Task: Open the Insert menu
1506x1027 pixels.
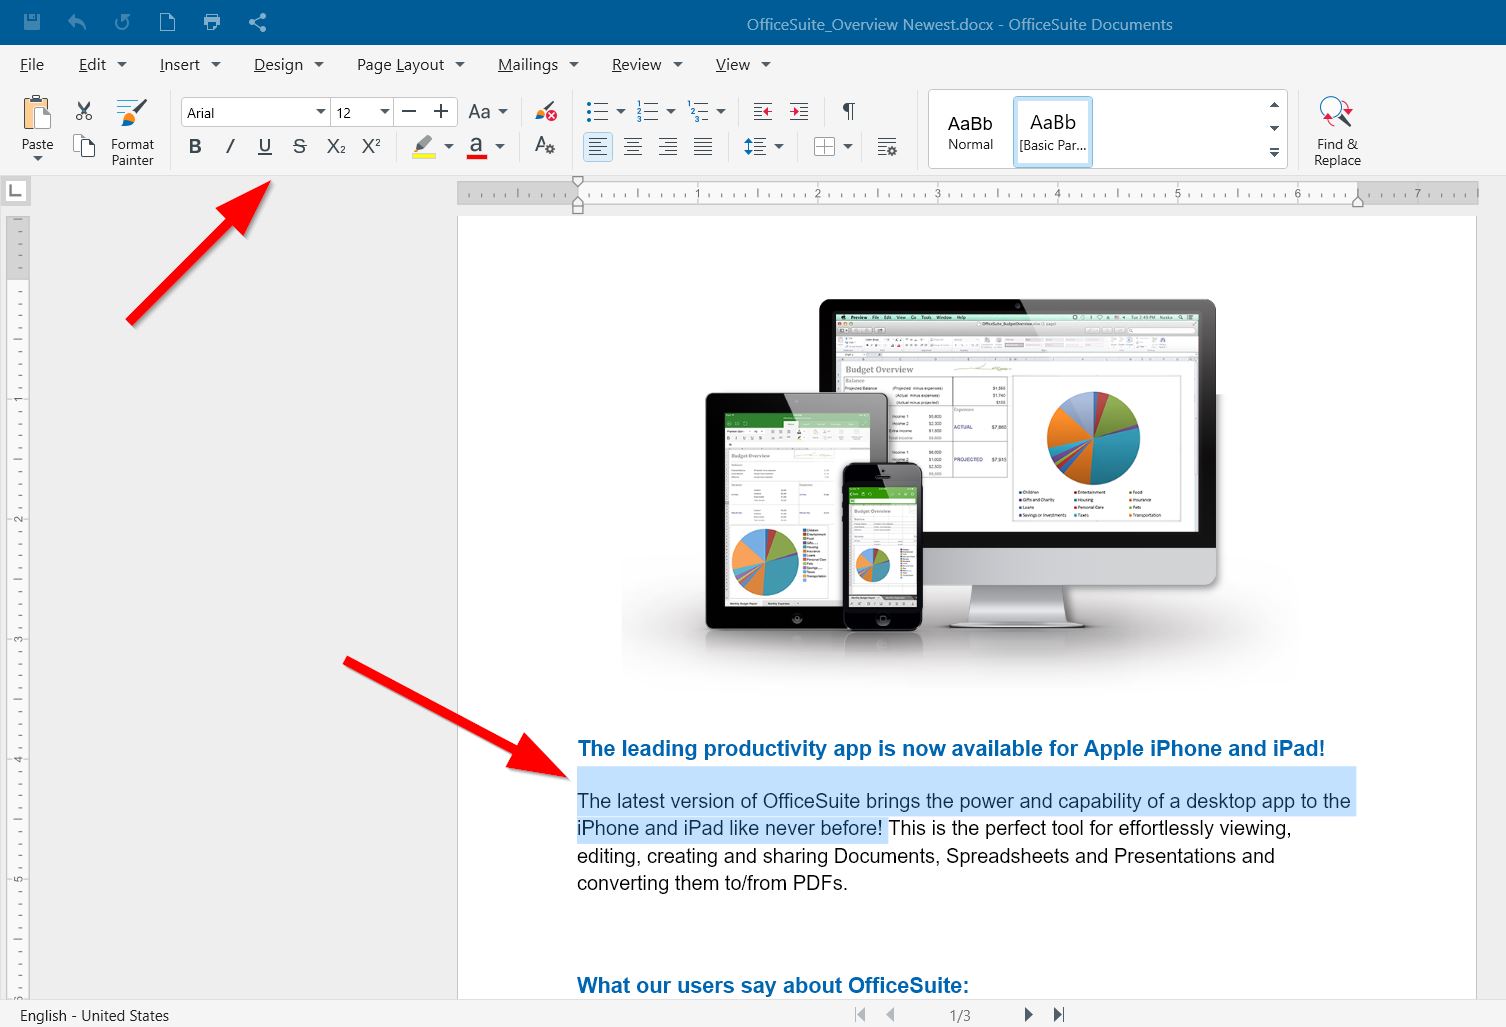Action: pyautogui.click(x=190, y=64)
